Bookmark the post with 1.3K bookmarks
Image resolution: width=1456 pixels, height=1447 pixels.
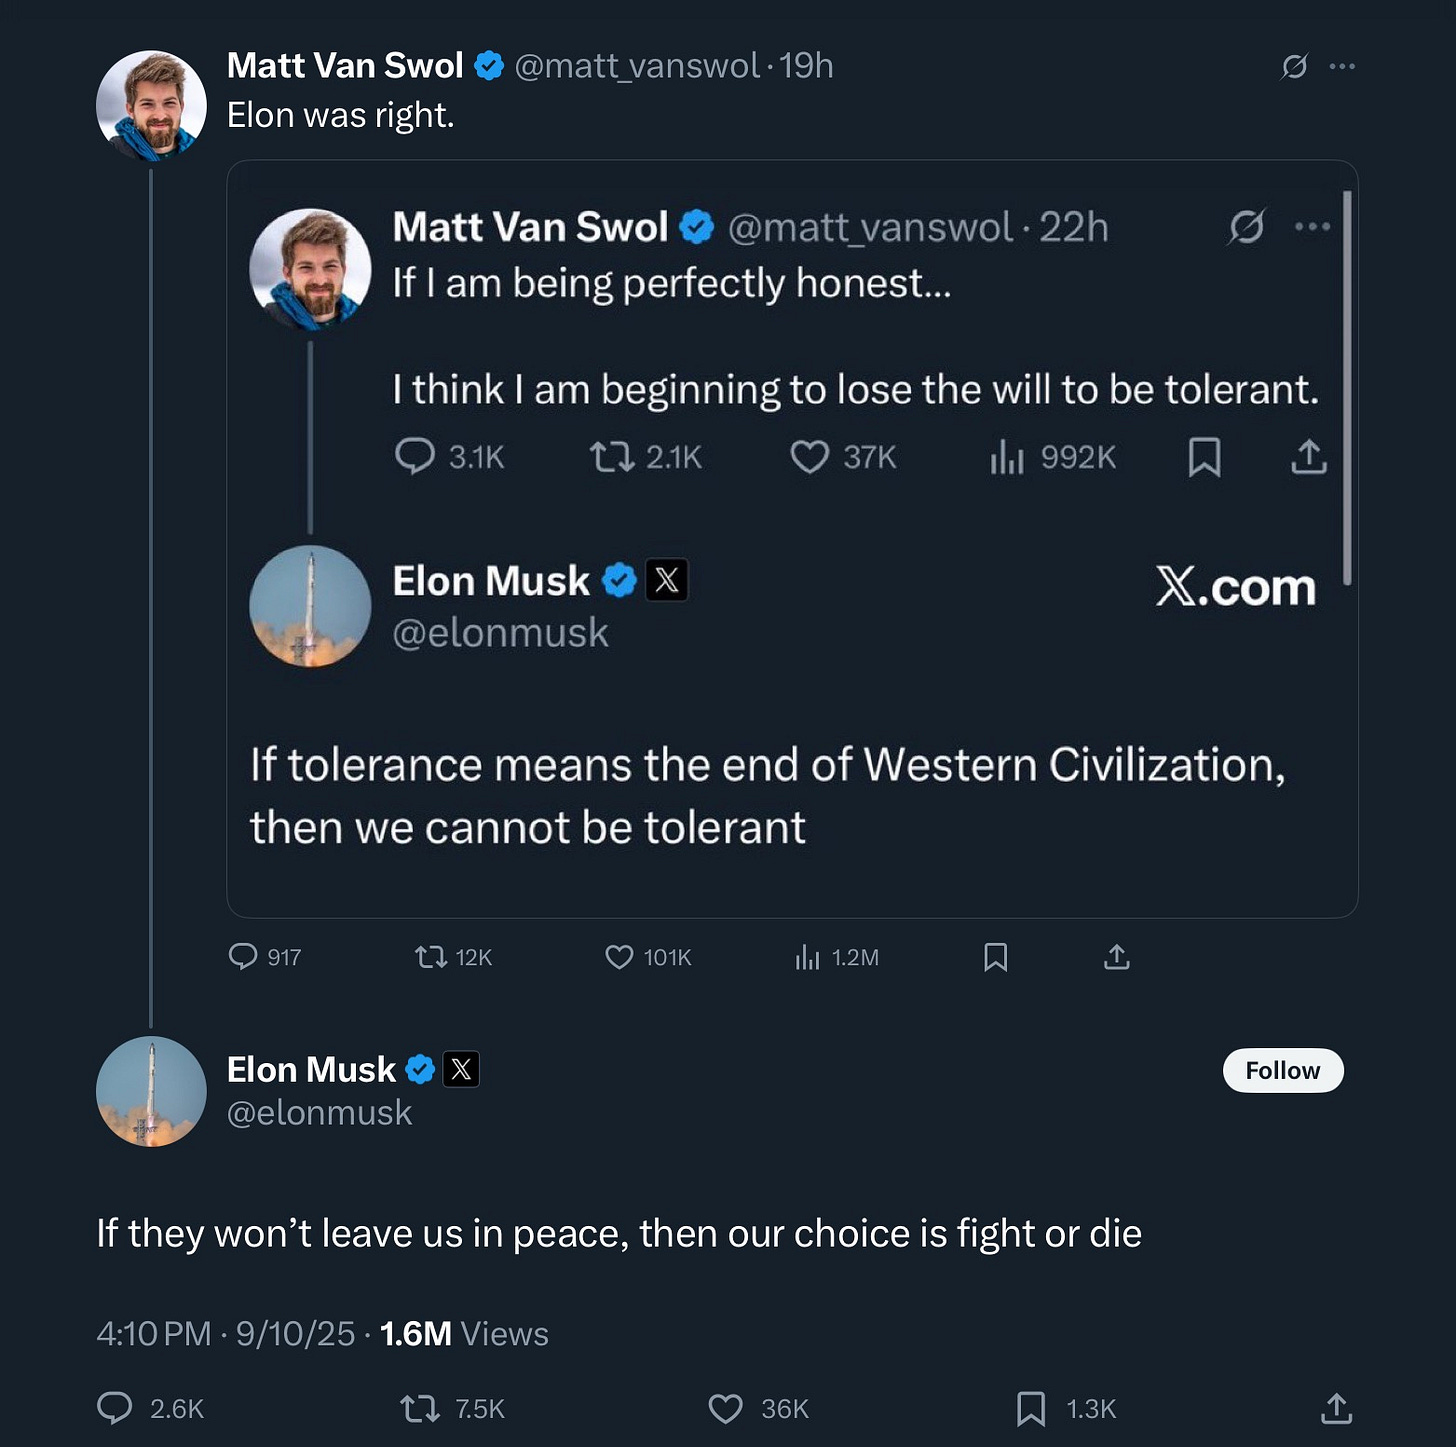click(x=1031, y=1408)
